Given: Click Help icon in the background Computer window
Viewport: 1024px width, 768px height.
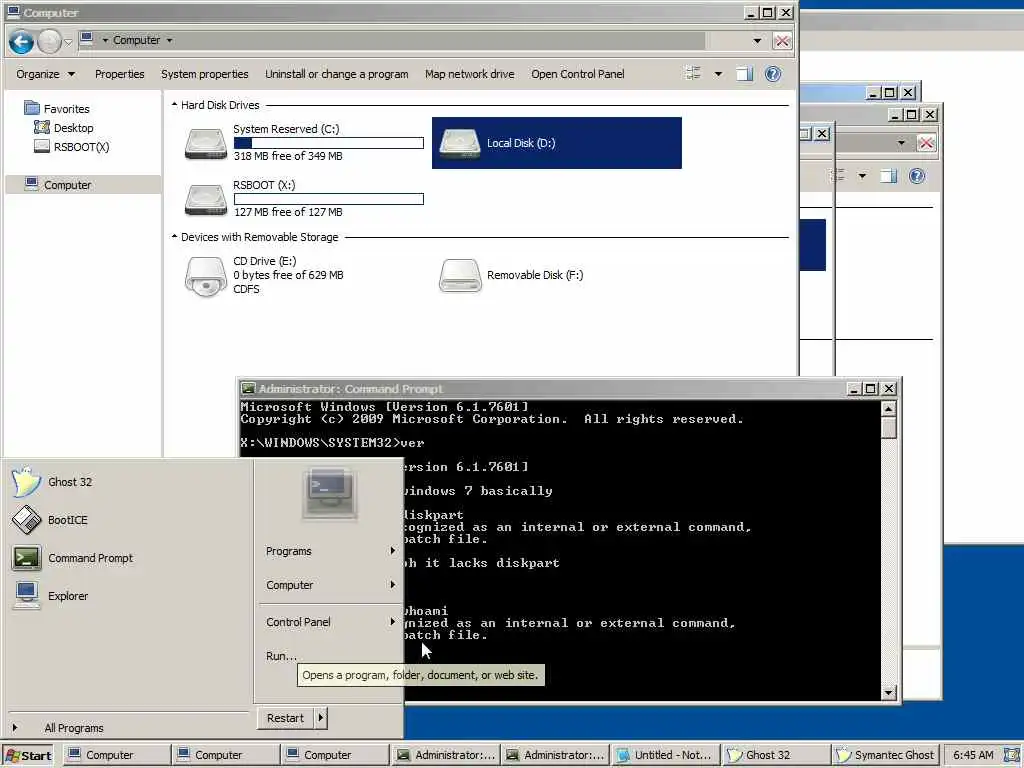Looking at the screenshot, I should 917,176.
